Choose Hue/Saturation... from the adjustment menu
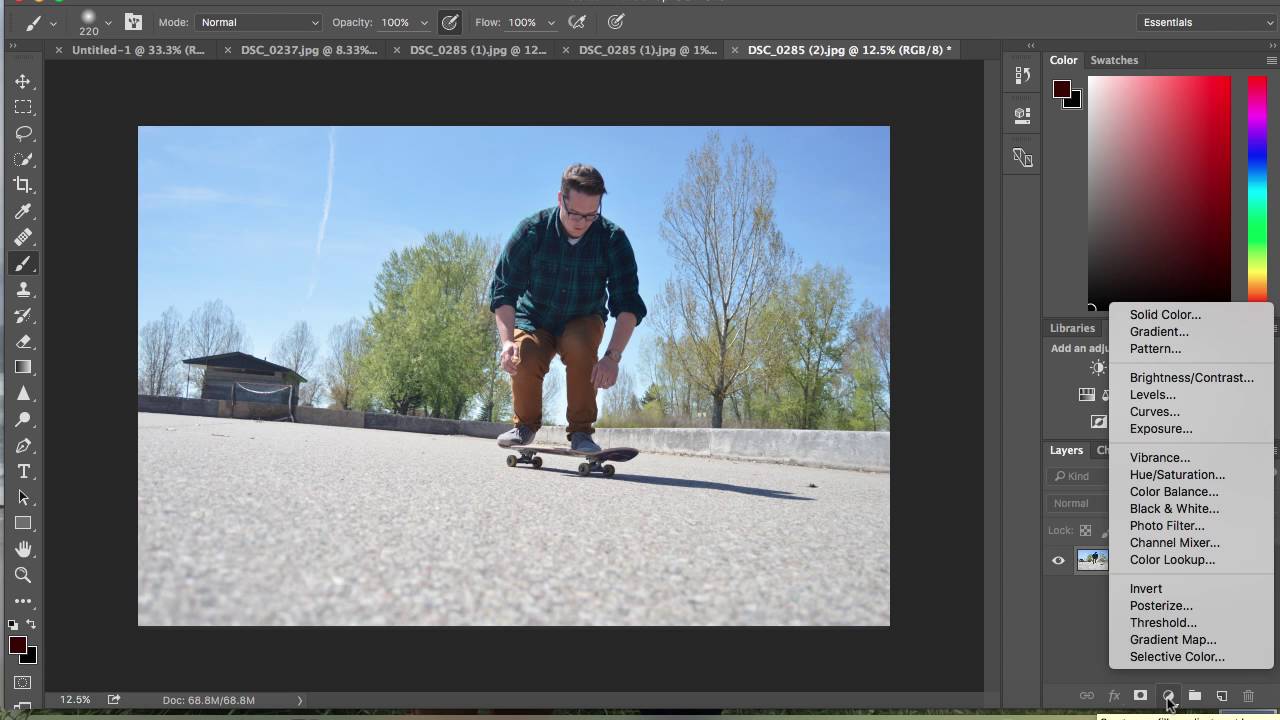Image resolution: width=1280 pixels, height=720 pixels. (x=1177, y=475)
